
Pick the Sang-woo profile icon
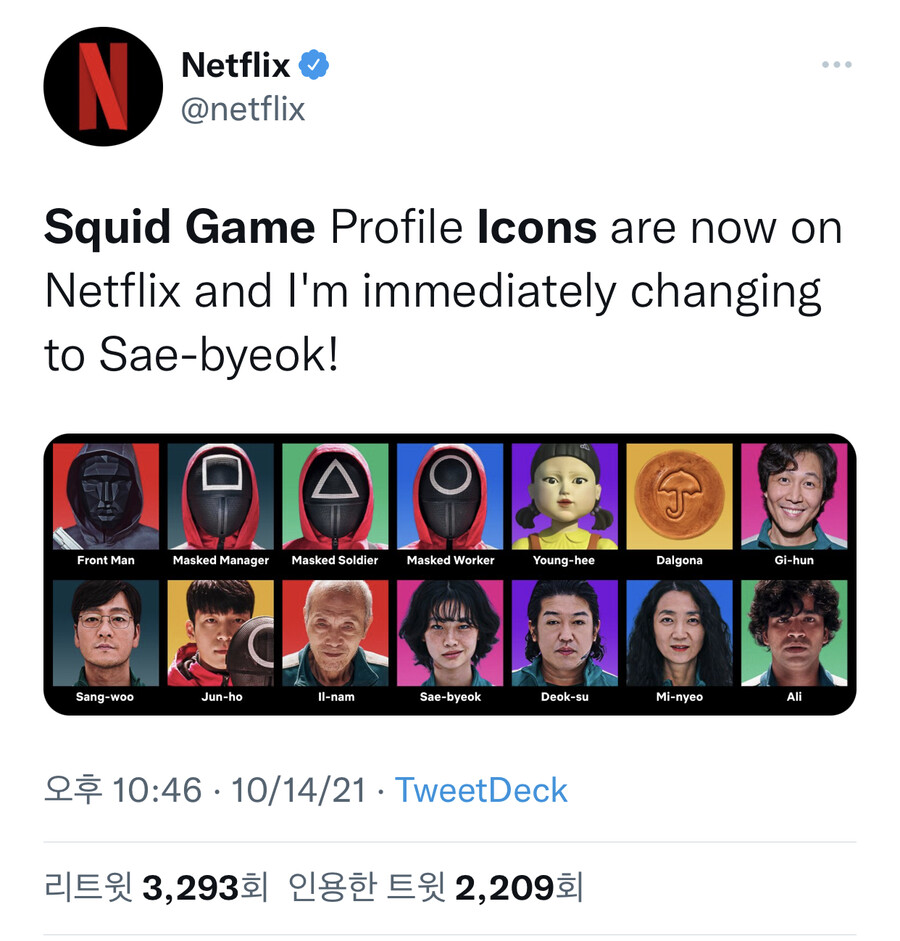[106, 633]
